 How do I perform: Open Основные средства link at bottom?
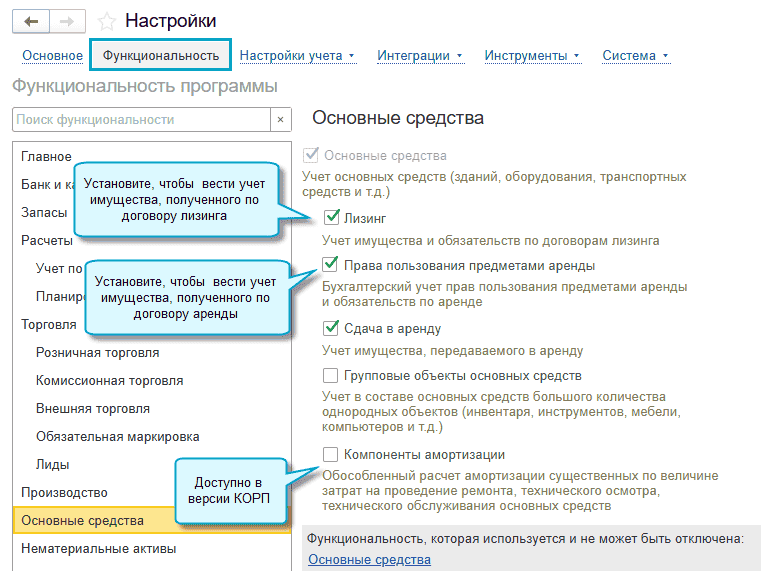point(369,559)
